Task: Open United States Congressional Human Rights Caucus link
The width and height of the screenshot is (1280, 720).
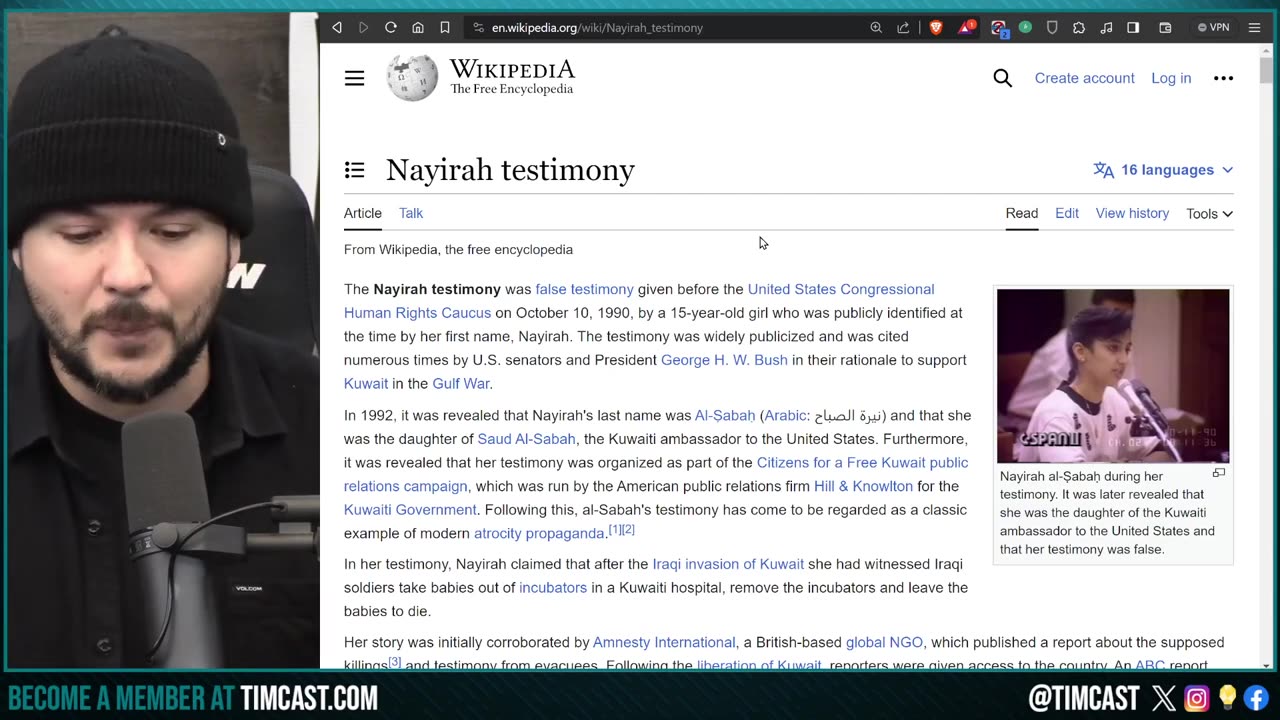Action: coord(841,289)
